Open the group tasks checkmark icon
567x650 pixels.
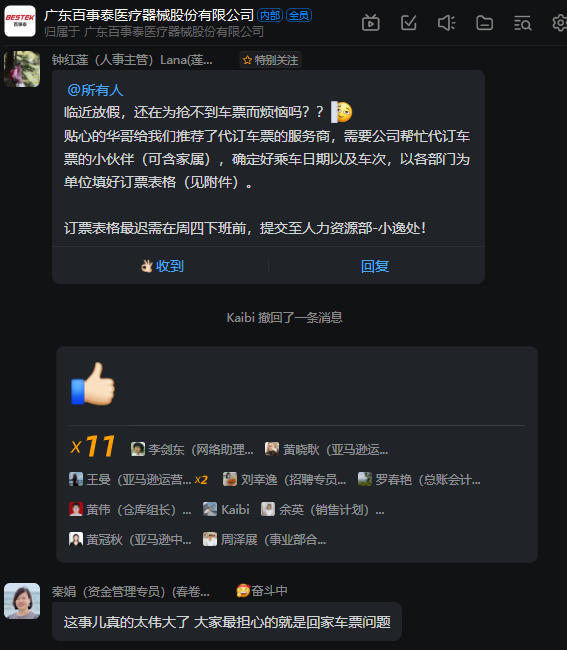click(x=409, y=23)
